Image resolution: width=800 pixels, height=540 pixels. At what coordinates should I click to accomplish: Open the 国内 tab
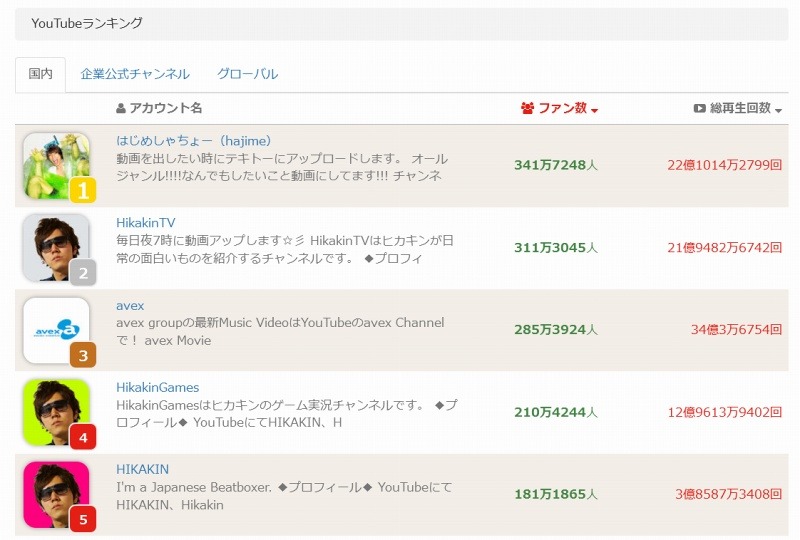click(x=40, y=75)
